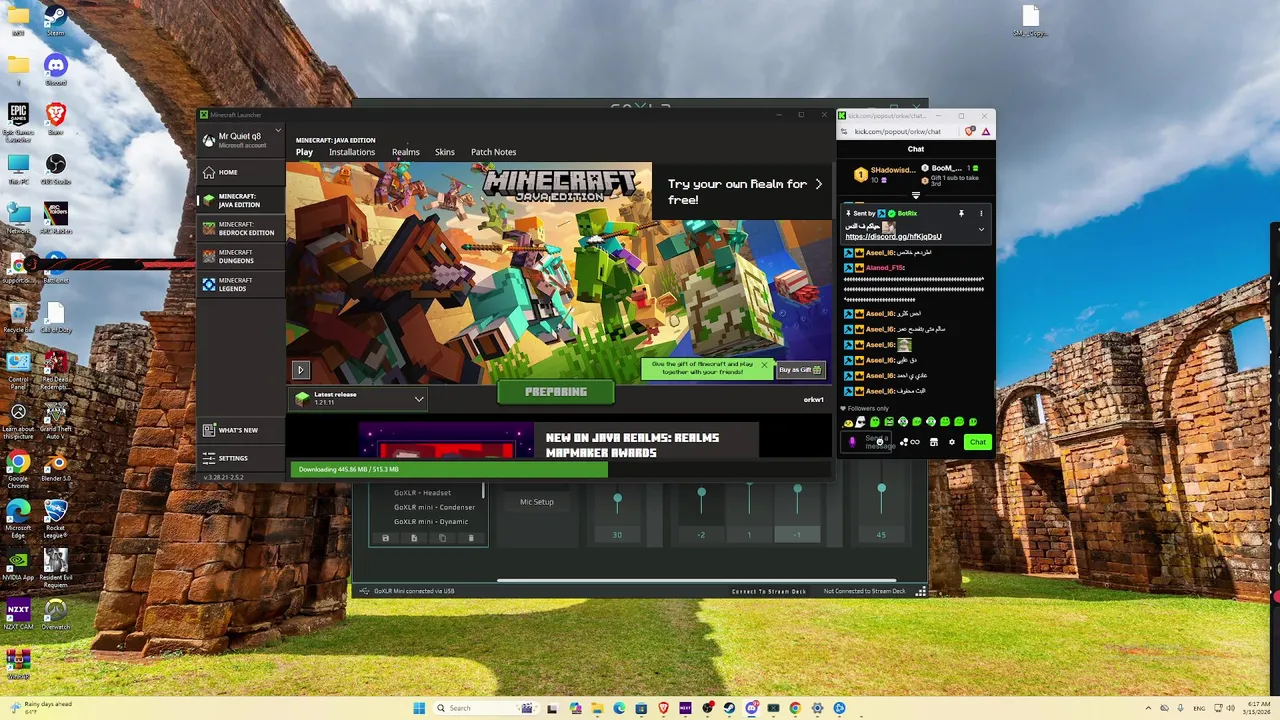Click the purple microphone icon in chat
This screenshot has height=720, width=1280.
click(852, 442)
